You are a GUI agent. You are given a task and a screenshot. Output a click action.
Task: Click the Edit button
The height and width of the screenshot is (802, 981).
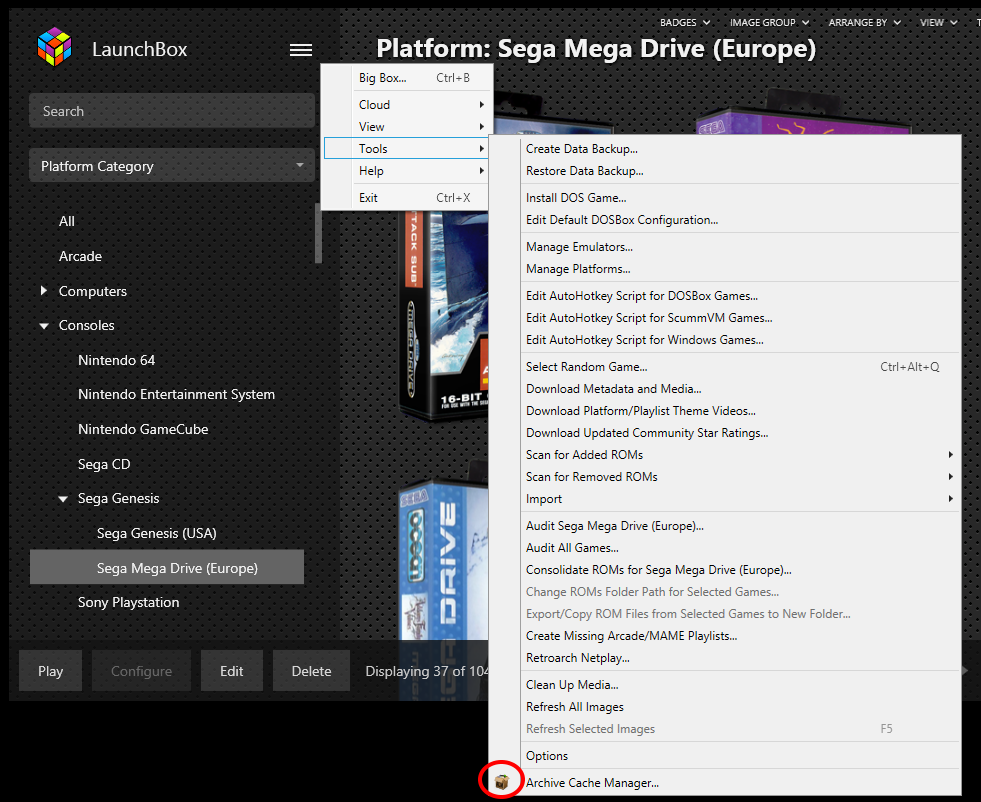[231, 671]
